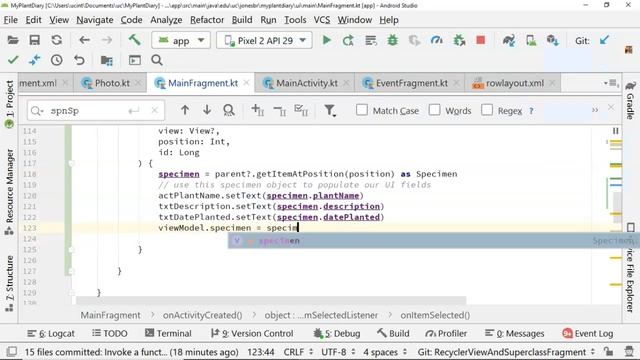Image resolution: width=640 pixels, height=360 pixels.
Task: Build project with the hammer icon
Action: tap(134, 40)
